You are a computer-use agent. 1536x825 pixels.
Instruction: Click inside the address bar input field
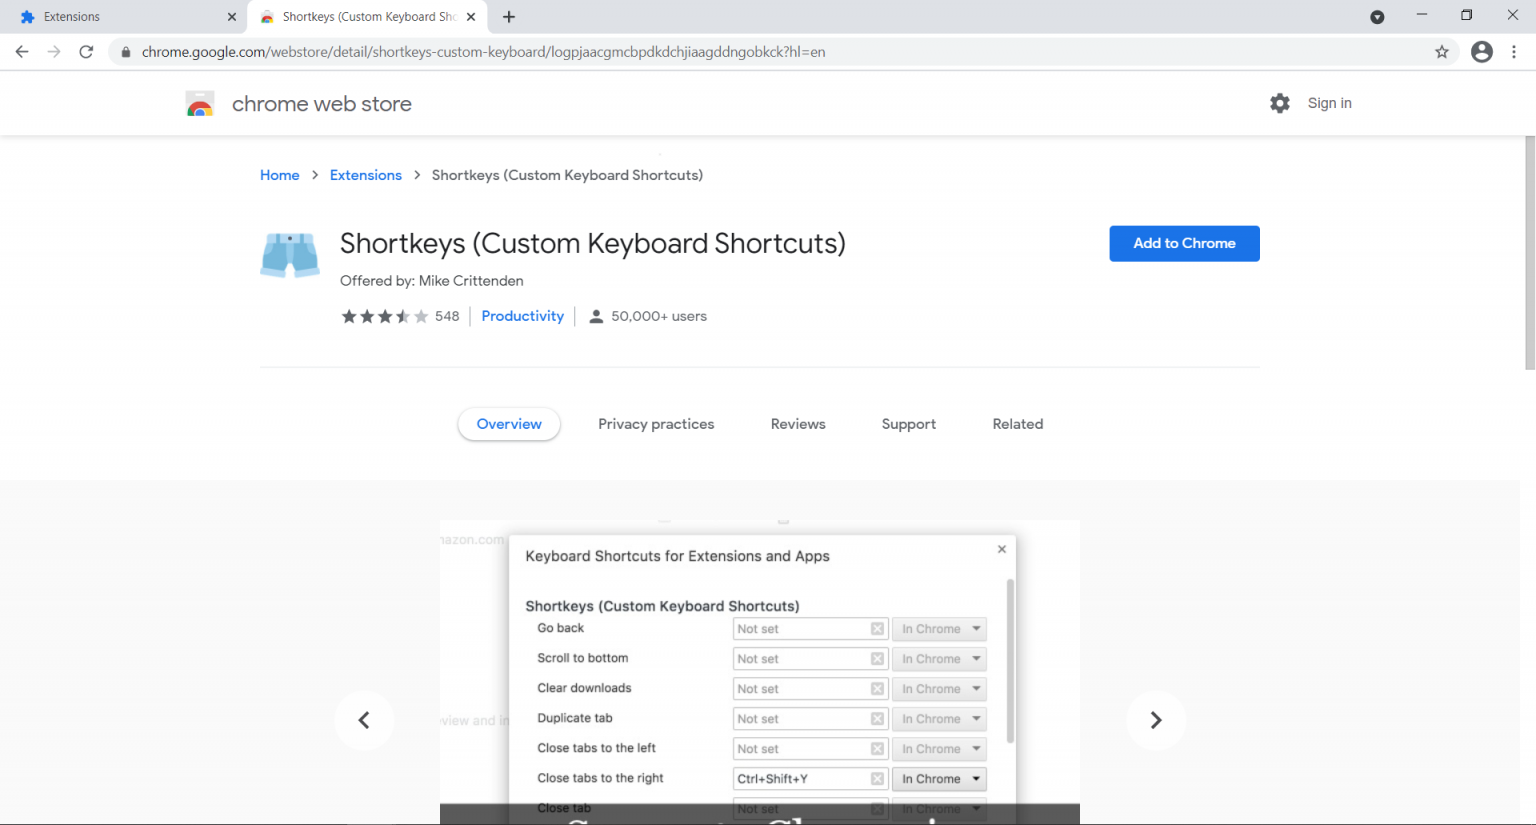(600, 51)
